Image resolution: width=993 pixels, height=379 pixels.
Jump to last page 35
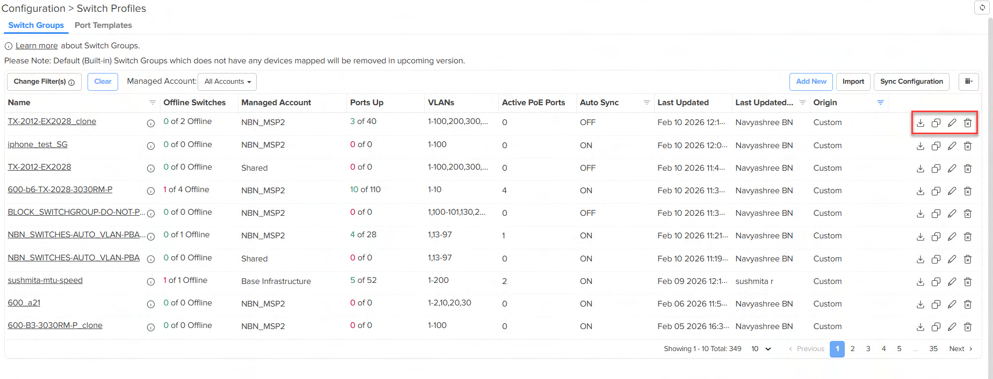(x=933, y=349)
